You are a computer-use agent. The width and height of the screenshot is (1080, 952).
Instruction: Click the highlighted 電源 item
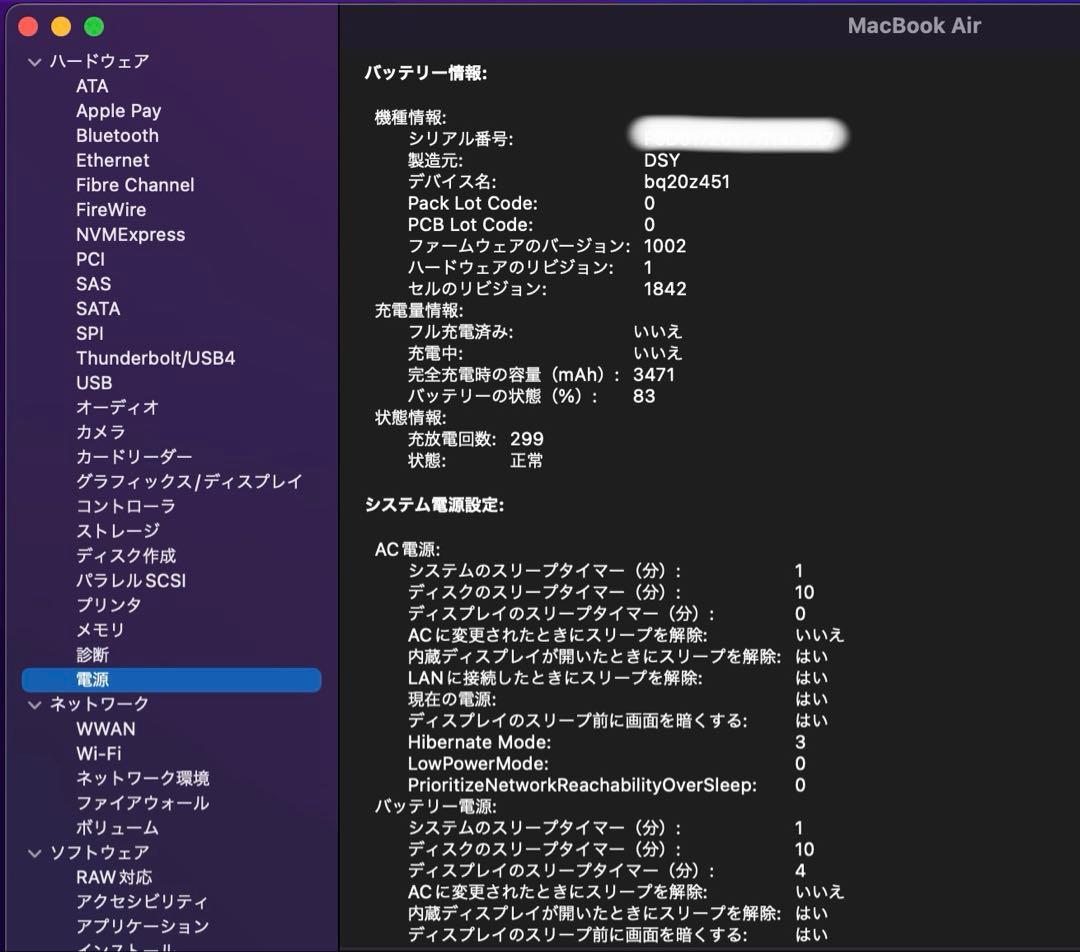[x=92, y=680]
